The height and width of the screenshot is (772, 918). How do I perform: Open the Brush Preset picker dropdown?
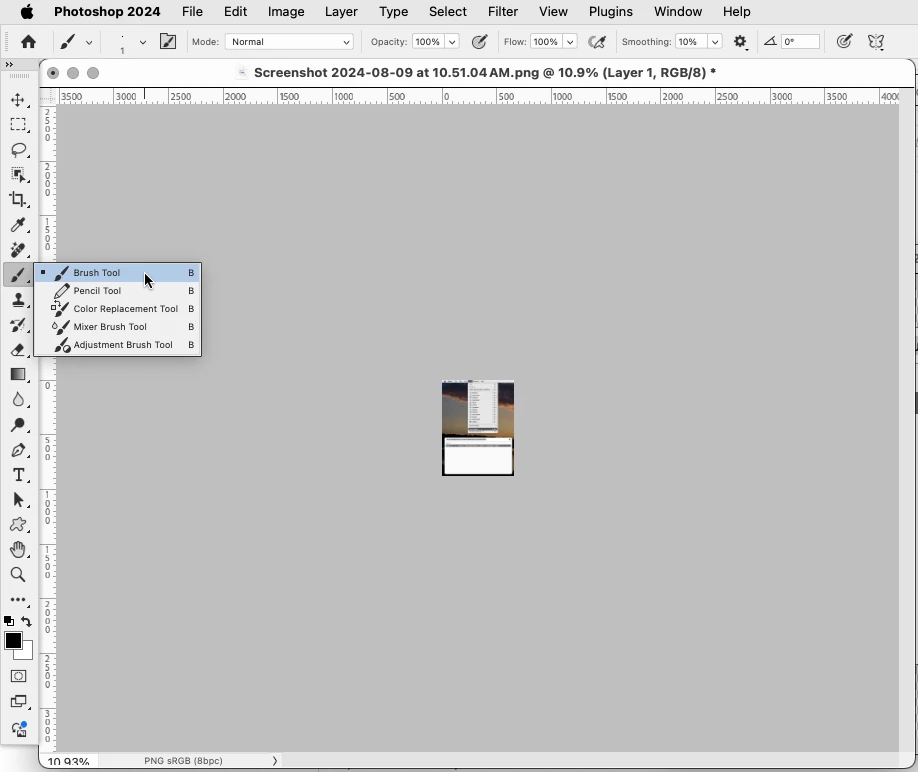tap(142, 42)
